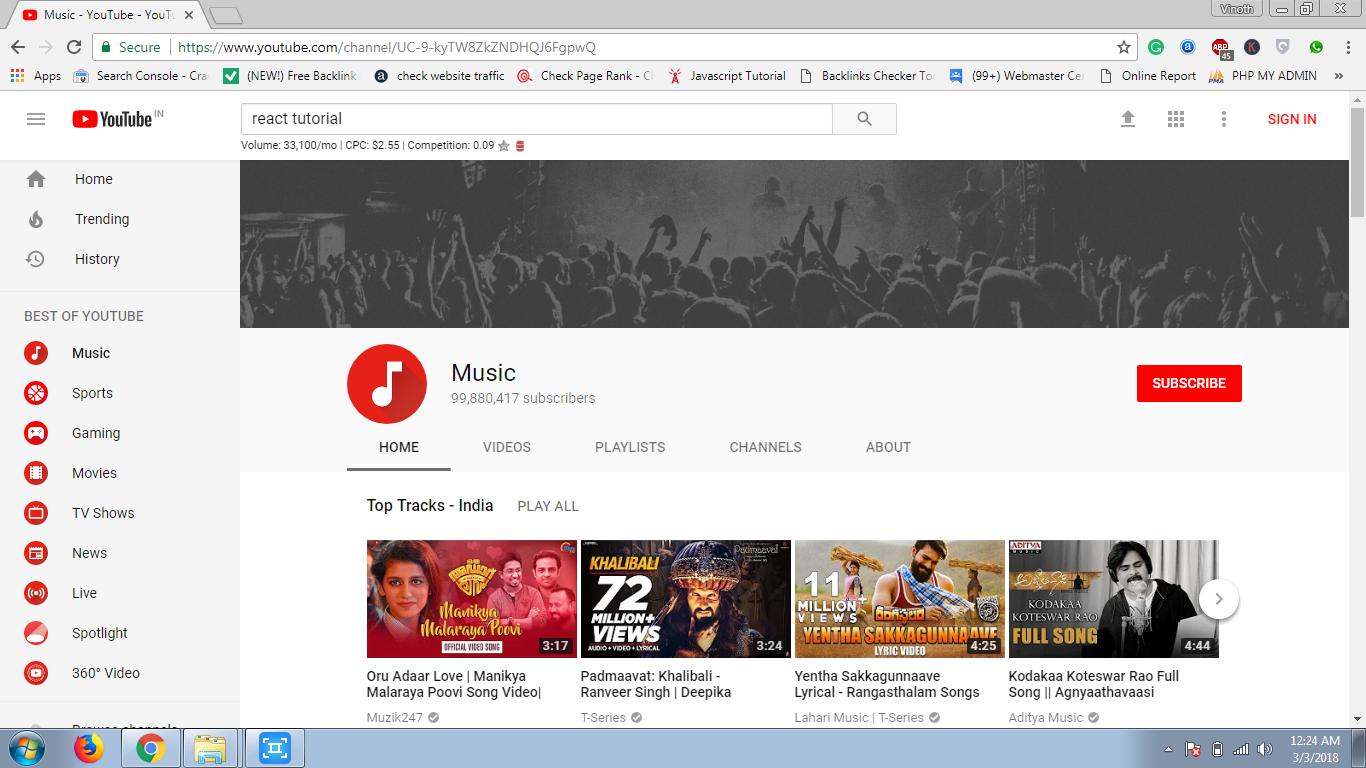The image size is (1366, 768).
Task: Click the Adblock Plus extension icon
Action: [1221, 48]
